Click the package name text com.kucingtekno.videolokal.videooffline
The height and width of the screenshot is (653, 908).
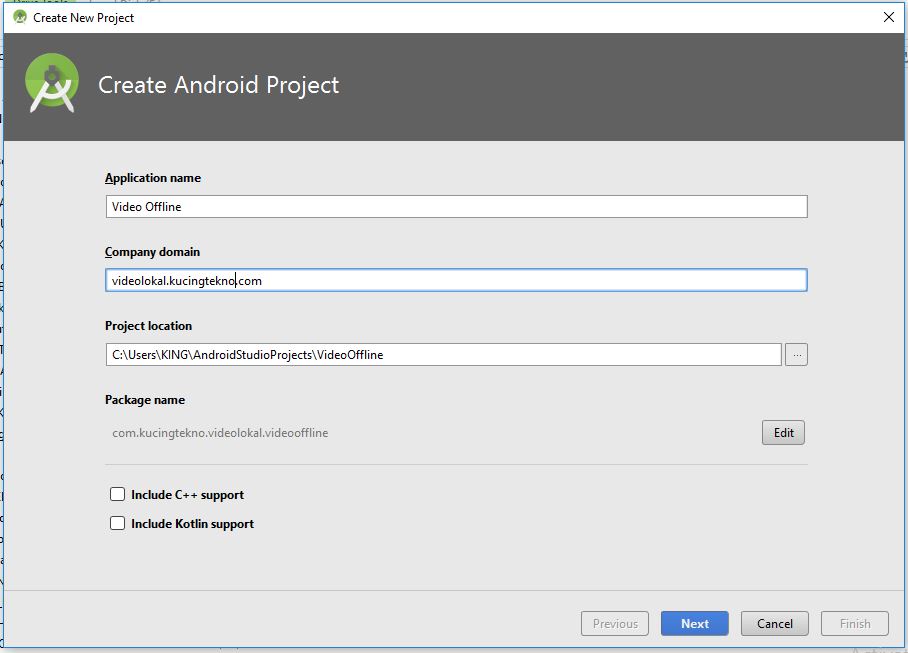[x=220, y=433]
